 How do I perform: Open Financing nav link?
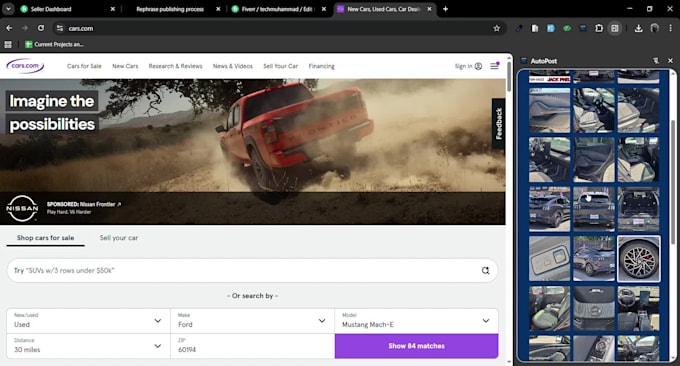tap(321, 66)
